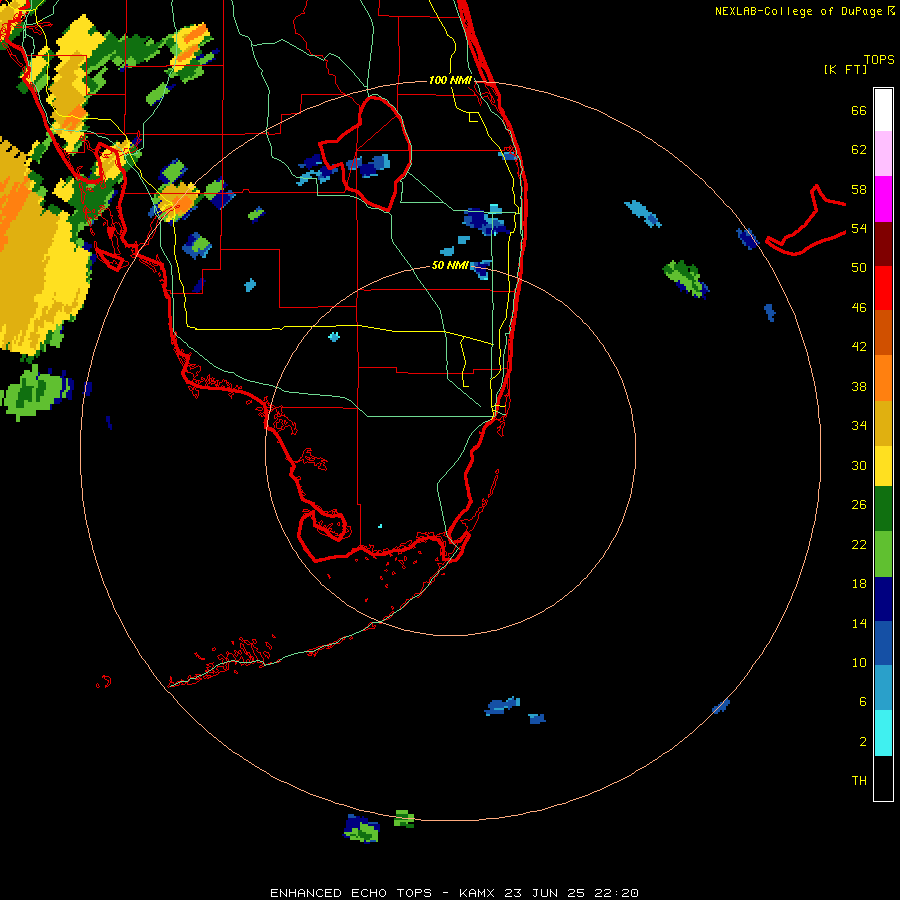Image resolution: width=900 pixels, height=900 pixels.
Task: Click the white swatch in the tops legend
Action: [x=883, y=110]
